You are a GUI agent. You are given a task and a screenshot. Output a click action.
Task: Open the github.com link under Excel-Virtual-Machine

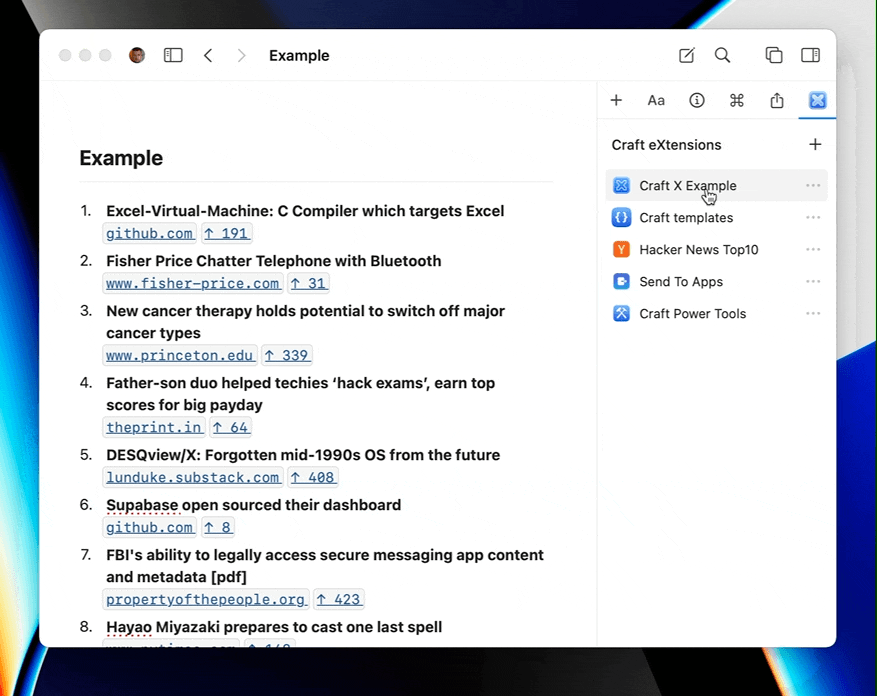click(149, 233)
